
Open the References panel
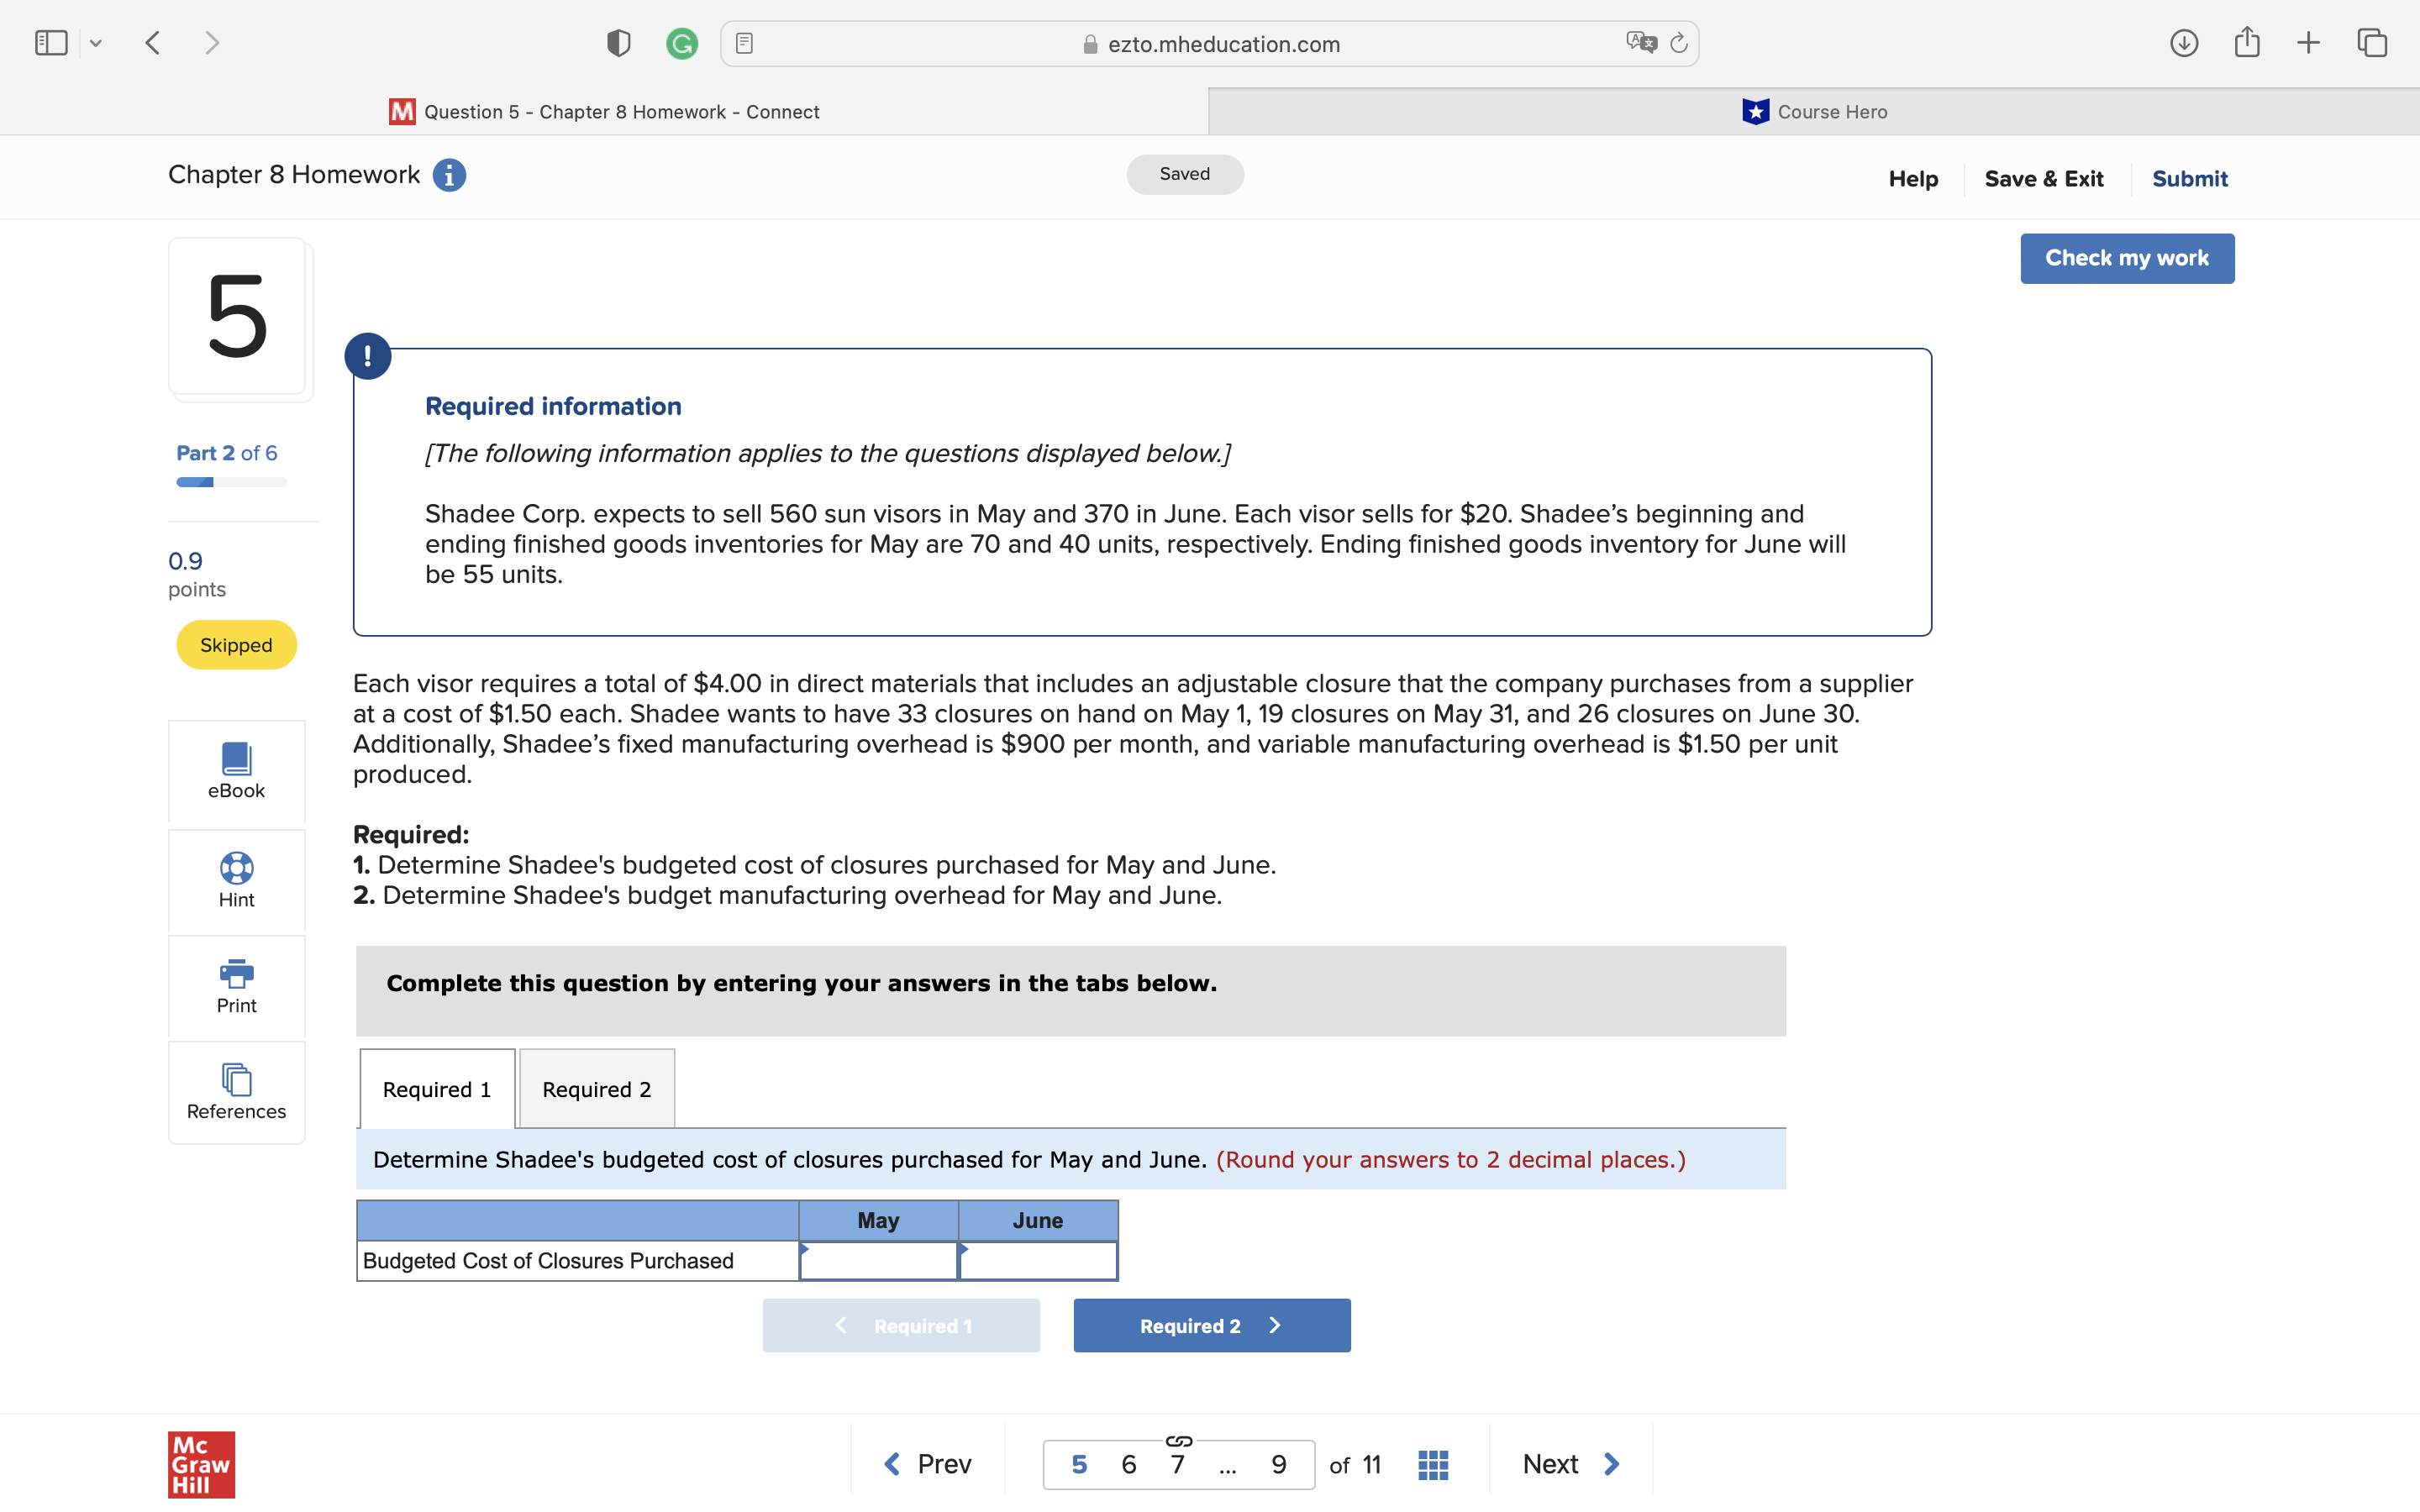pyautogui.click(x=236, y=1092)
